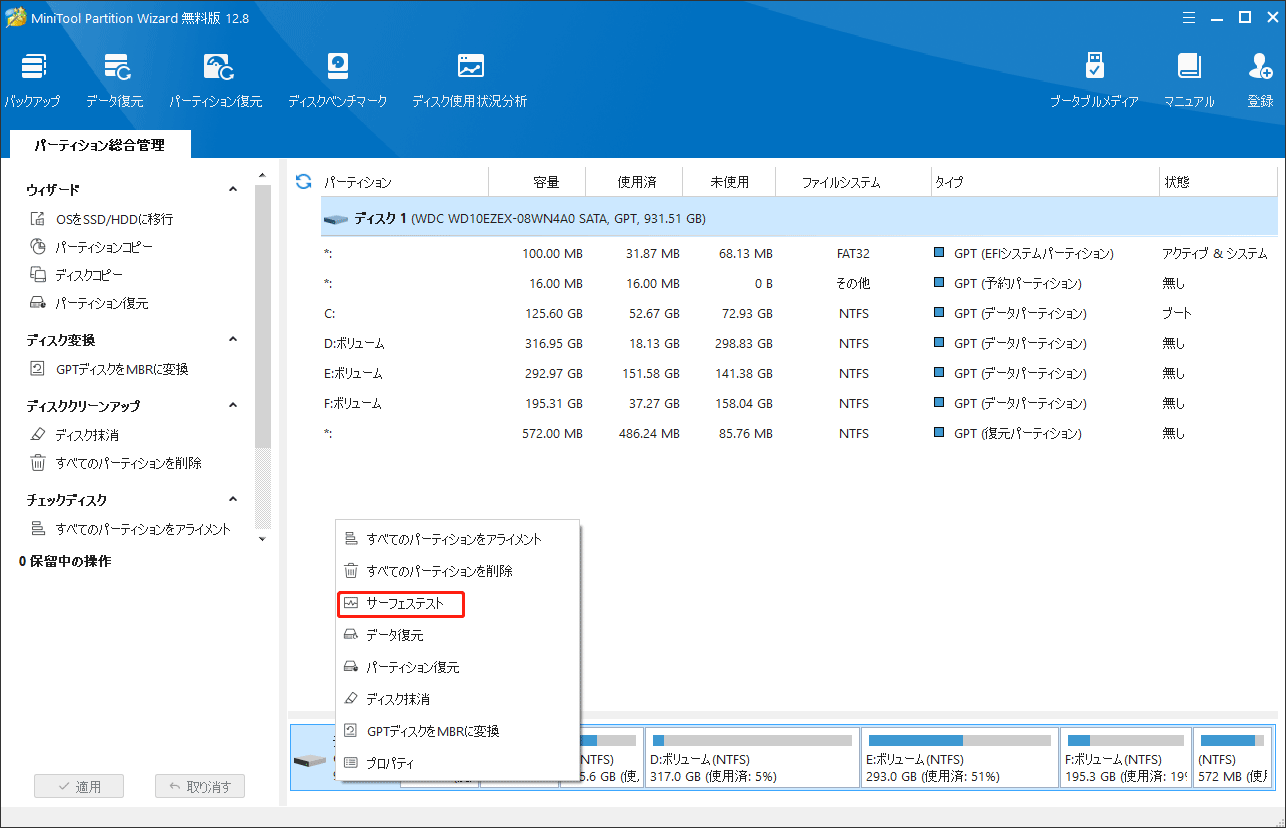Choose すべてのパーティションを削除 from context menu
This screenshot has width=1286, height=828.
457,571
